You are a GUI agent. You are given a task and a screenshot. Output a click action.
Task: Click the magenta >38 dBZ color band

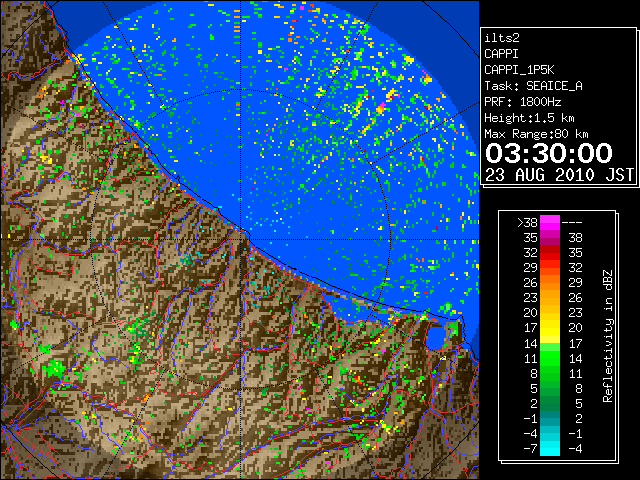pos(550,222)
